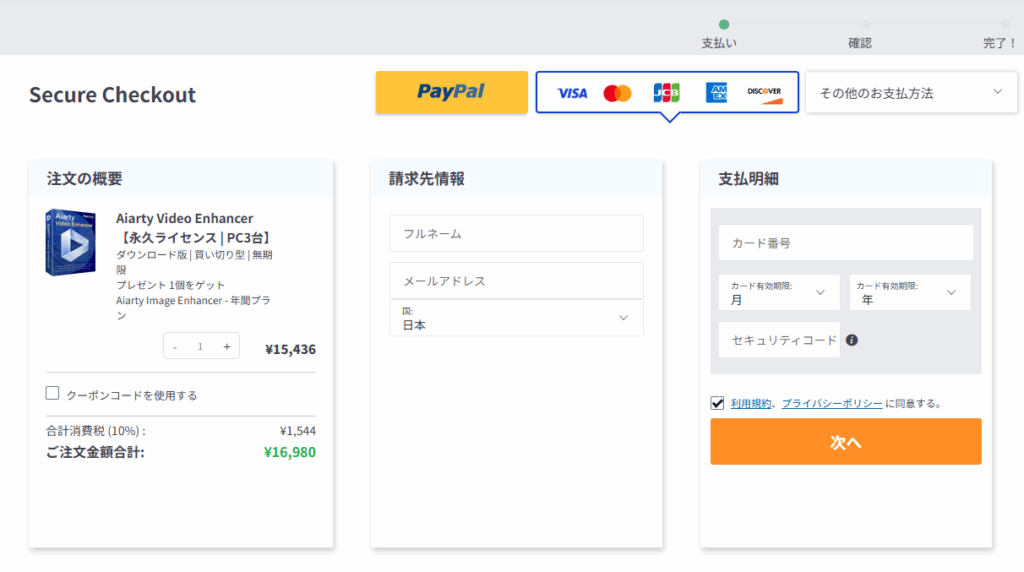The image size is (1024, 572).
Task: Click the ご注文金額合計 label
Action: click(x=95, y=452)
